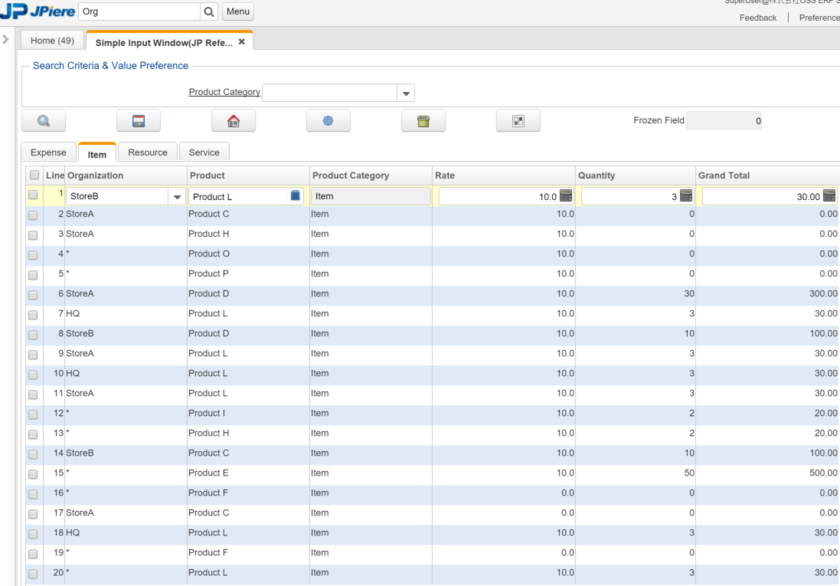840x586 pixels.
Task: Click the expand view toolbar button
Action: (x=518, y=121)
